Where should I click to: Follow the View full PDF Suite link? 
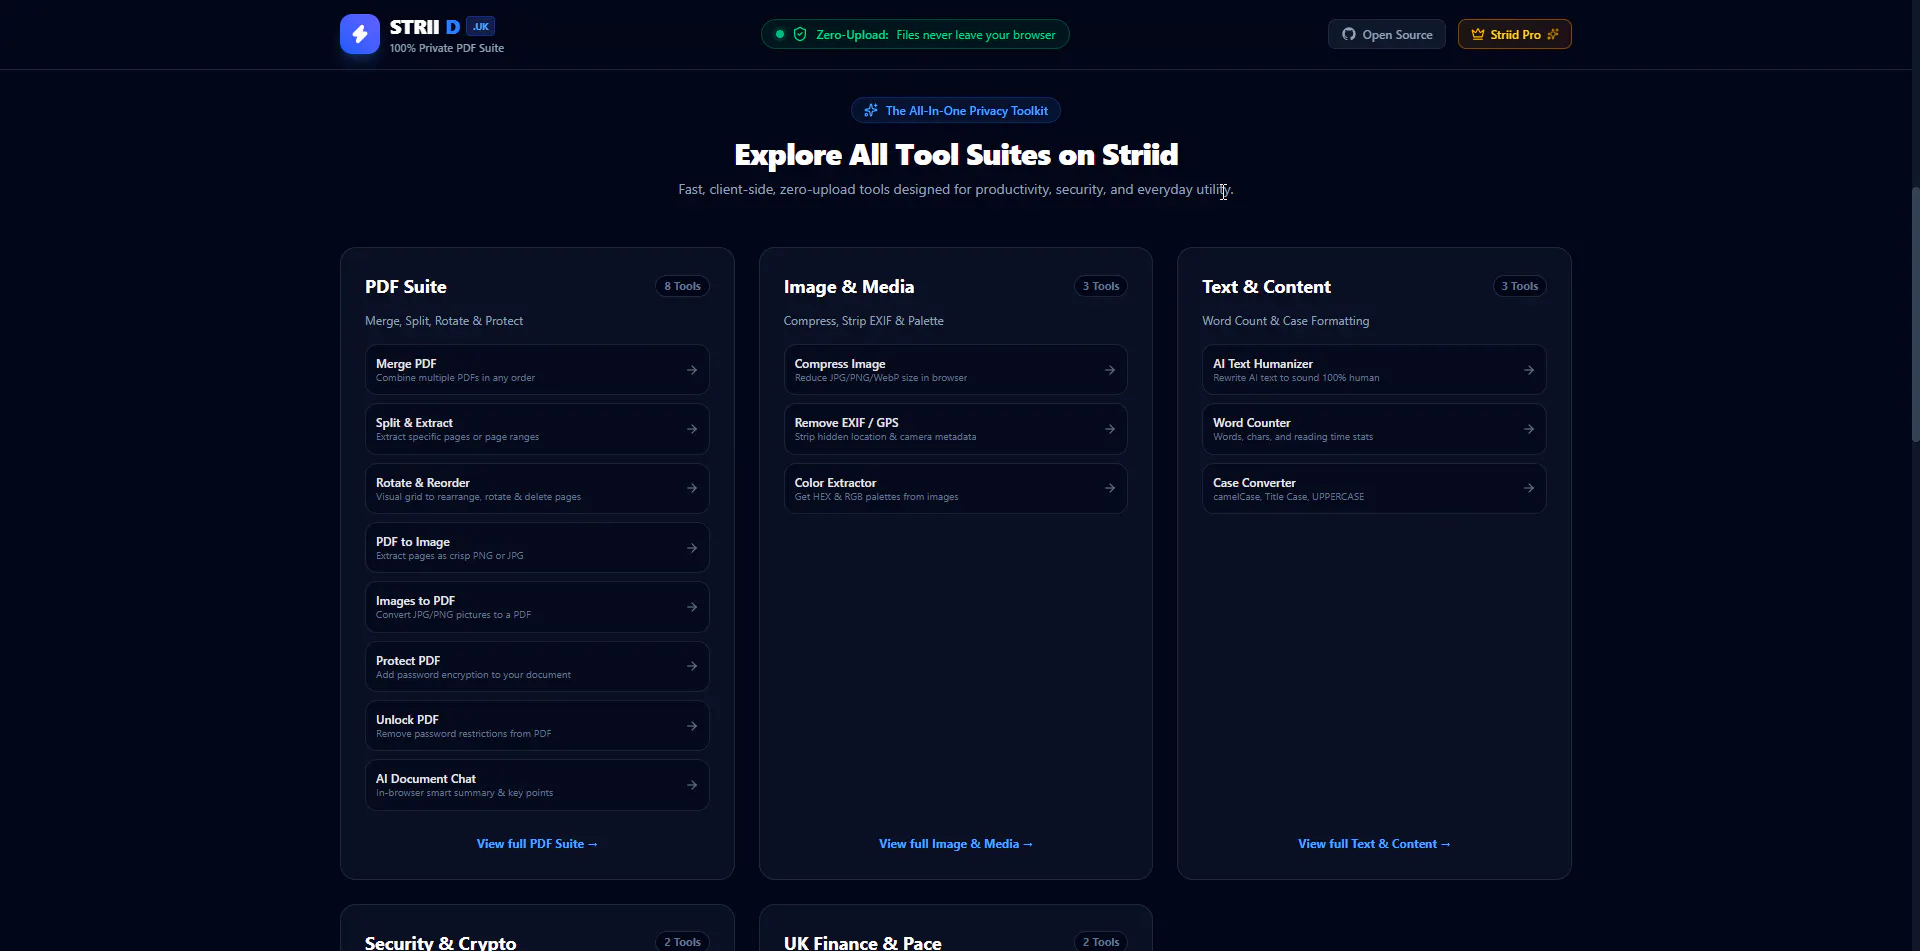coord(537,844)
